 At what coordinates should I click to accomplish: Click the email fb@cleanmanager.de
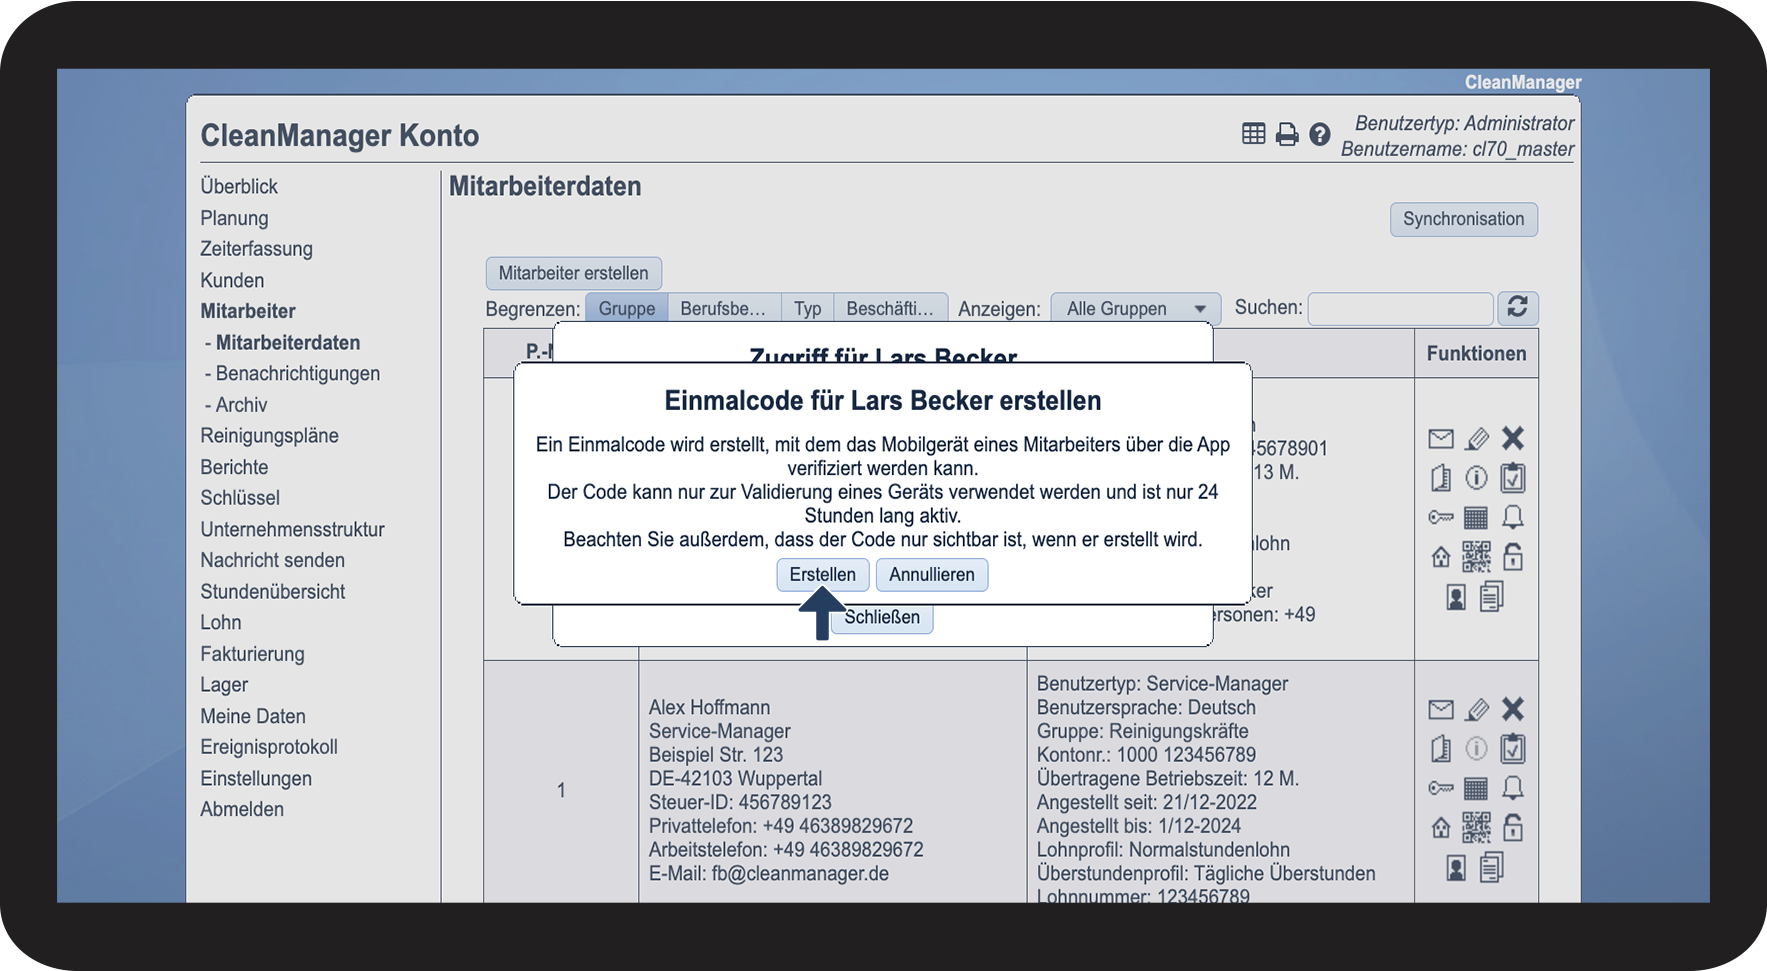(800, 873)
